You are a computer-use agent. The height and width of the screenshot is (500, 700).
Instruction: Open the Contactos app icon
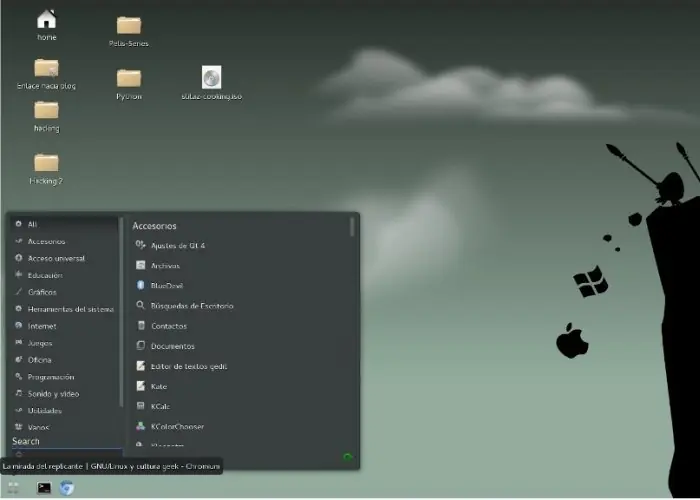coord(141,325)
